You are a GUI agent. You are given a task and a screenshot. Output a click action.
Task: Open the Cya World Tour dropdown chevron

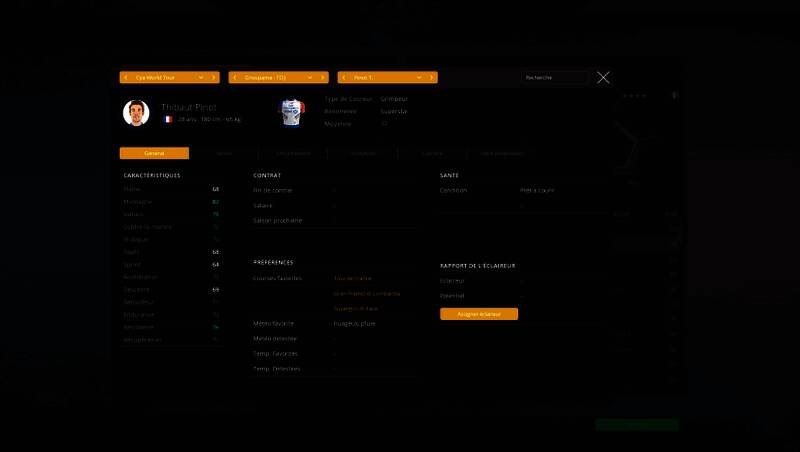213,77
